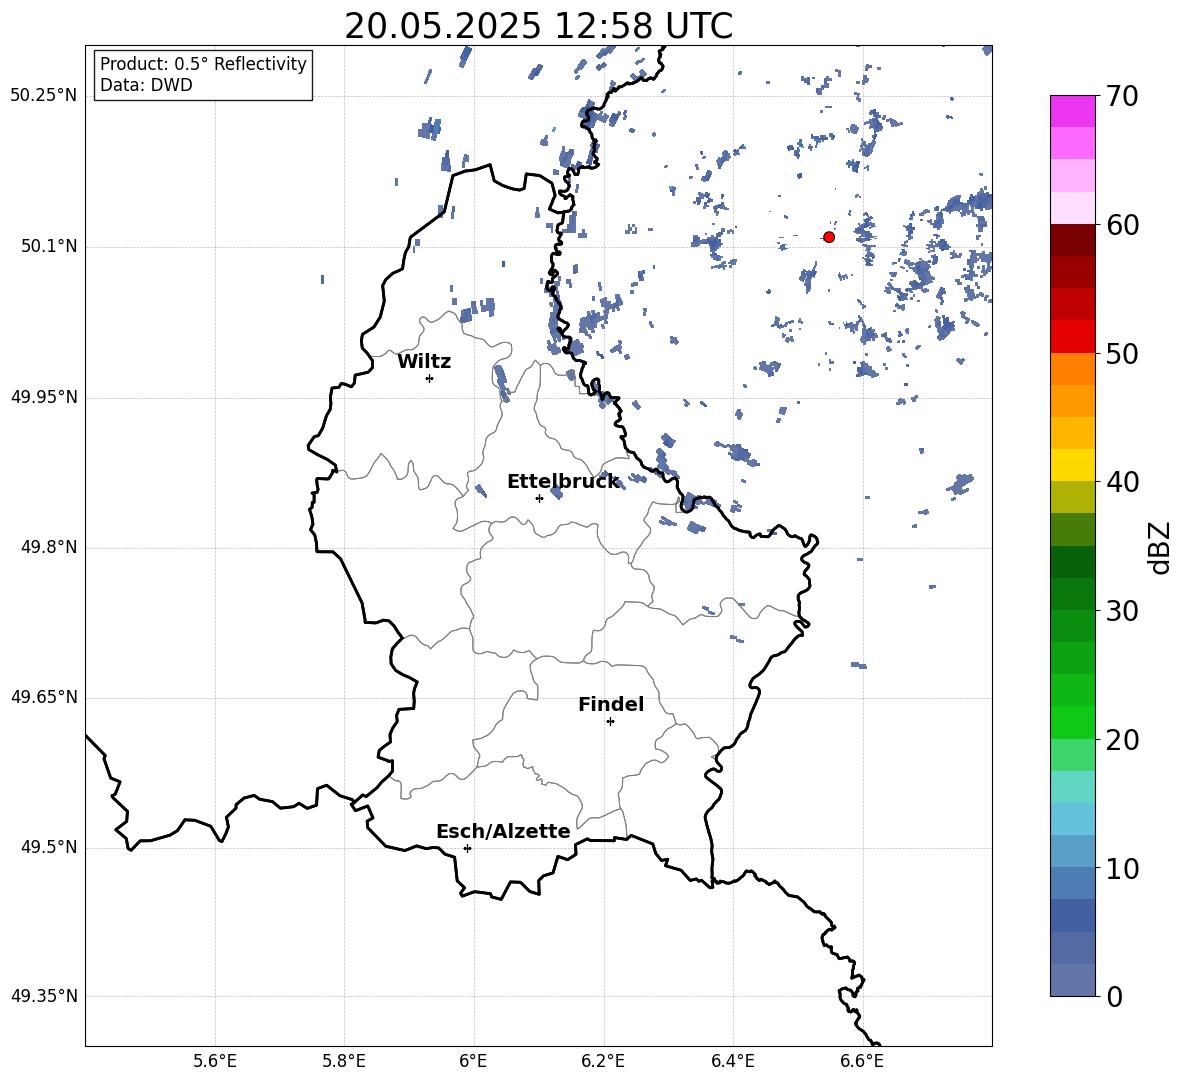Click the 50.25°N latitude label
This screenshot has width=1184, height=1081.
click(44, 96)
